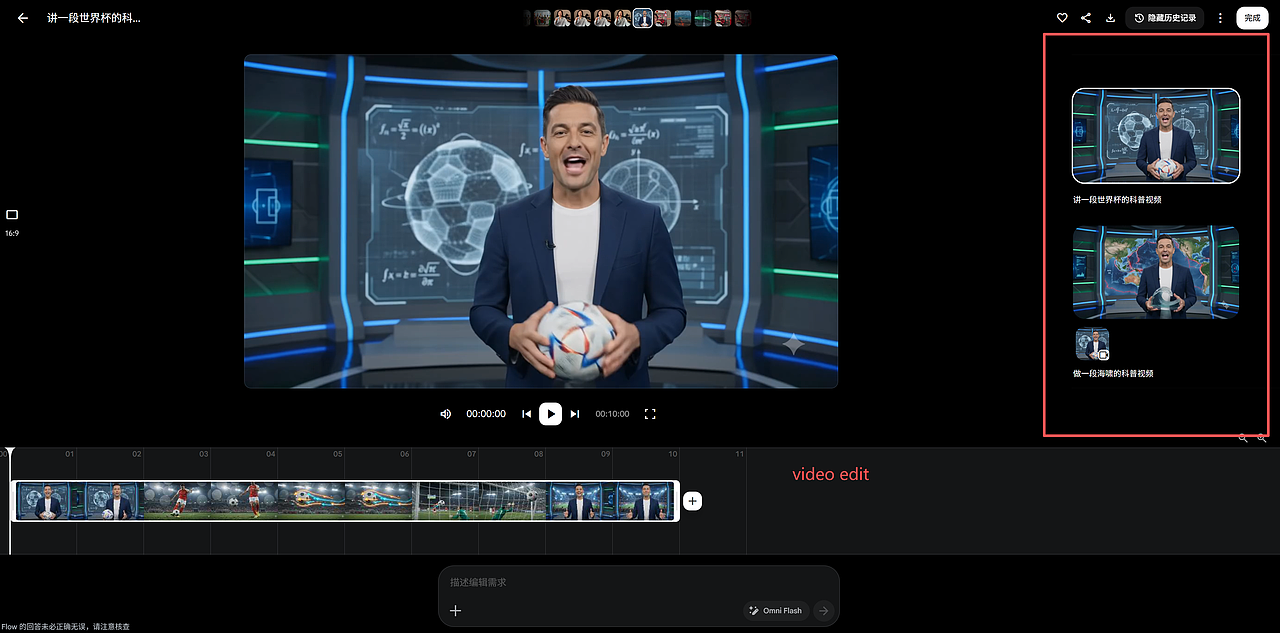Click the current time 00:00:00
The width and height of the screenshot is (1280, 633).
click(x=486, y=414)
